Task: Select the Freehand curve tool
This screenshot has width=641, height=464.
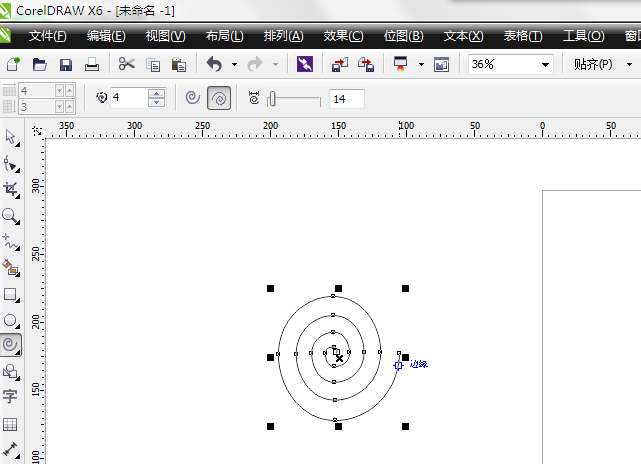Action: click(11, 242)
